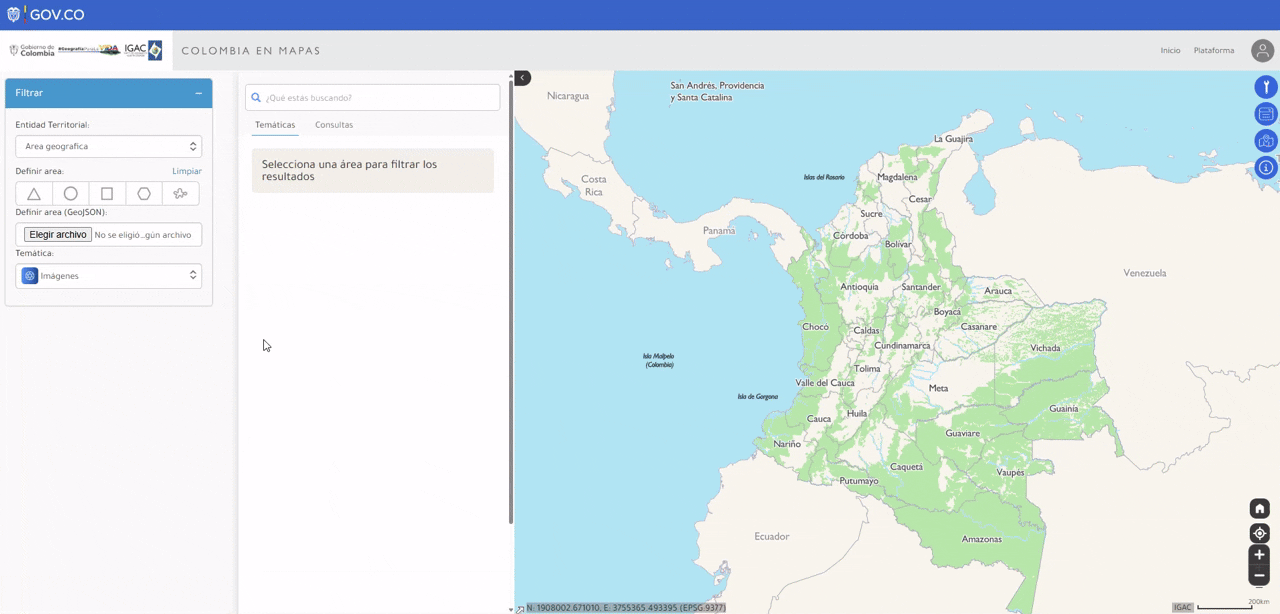Click 'No se eligió' file status text
The height and width of the screenshot is (614, 1280).
[143, 235]
